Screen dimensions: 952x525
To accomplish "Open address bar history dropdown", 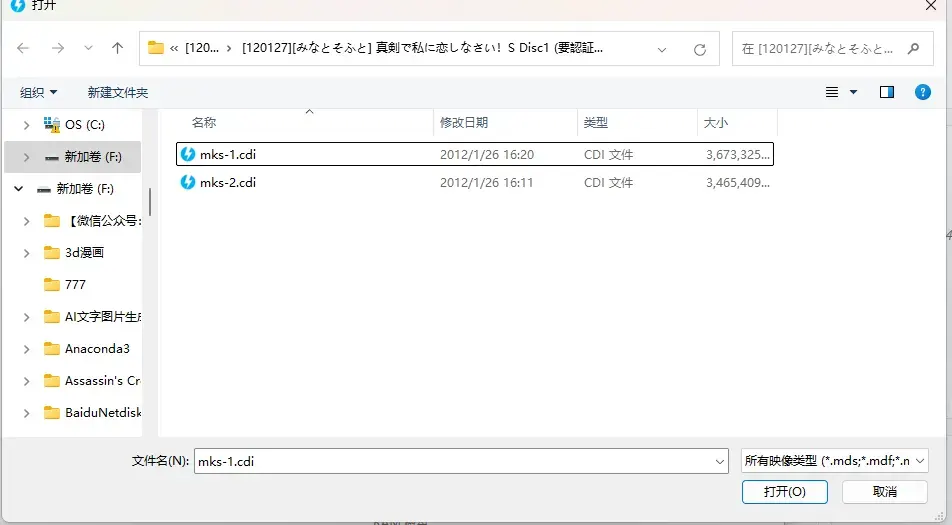I will click(662, 49).
